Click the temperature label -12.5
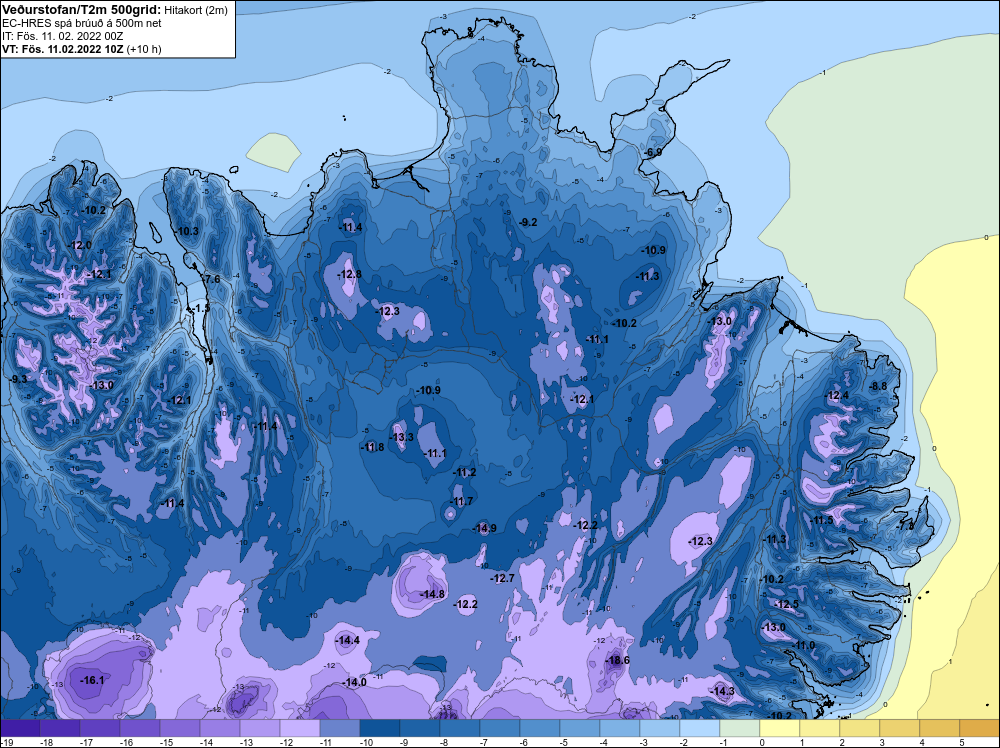 pyautogui.click(x=787, y=605)
